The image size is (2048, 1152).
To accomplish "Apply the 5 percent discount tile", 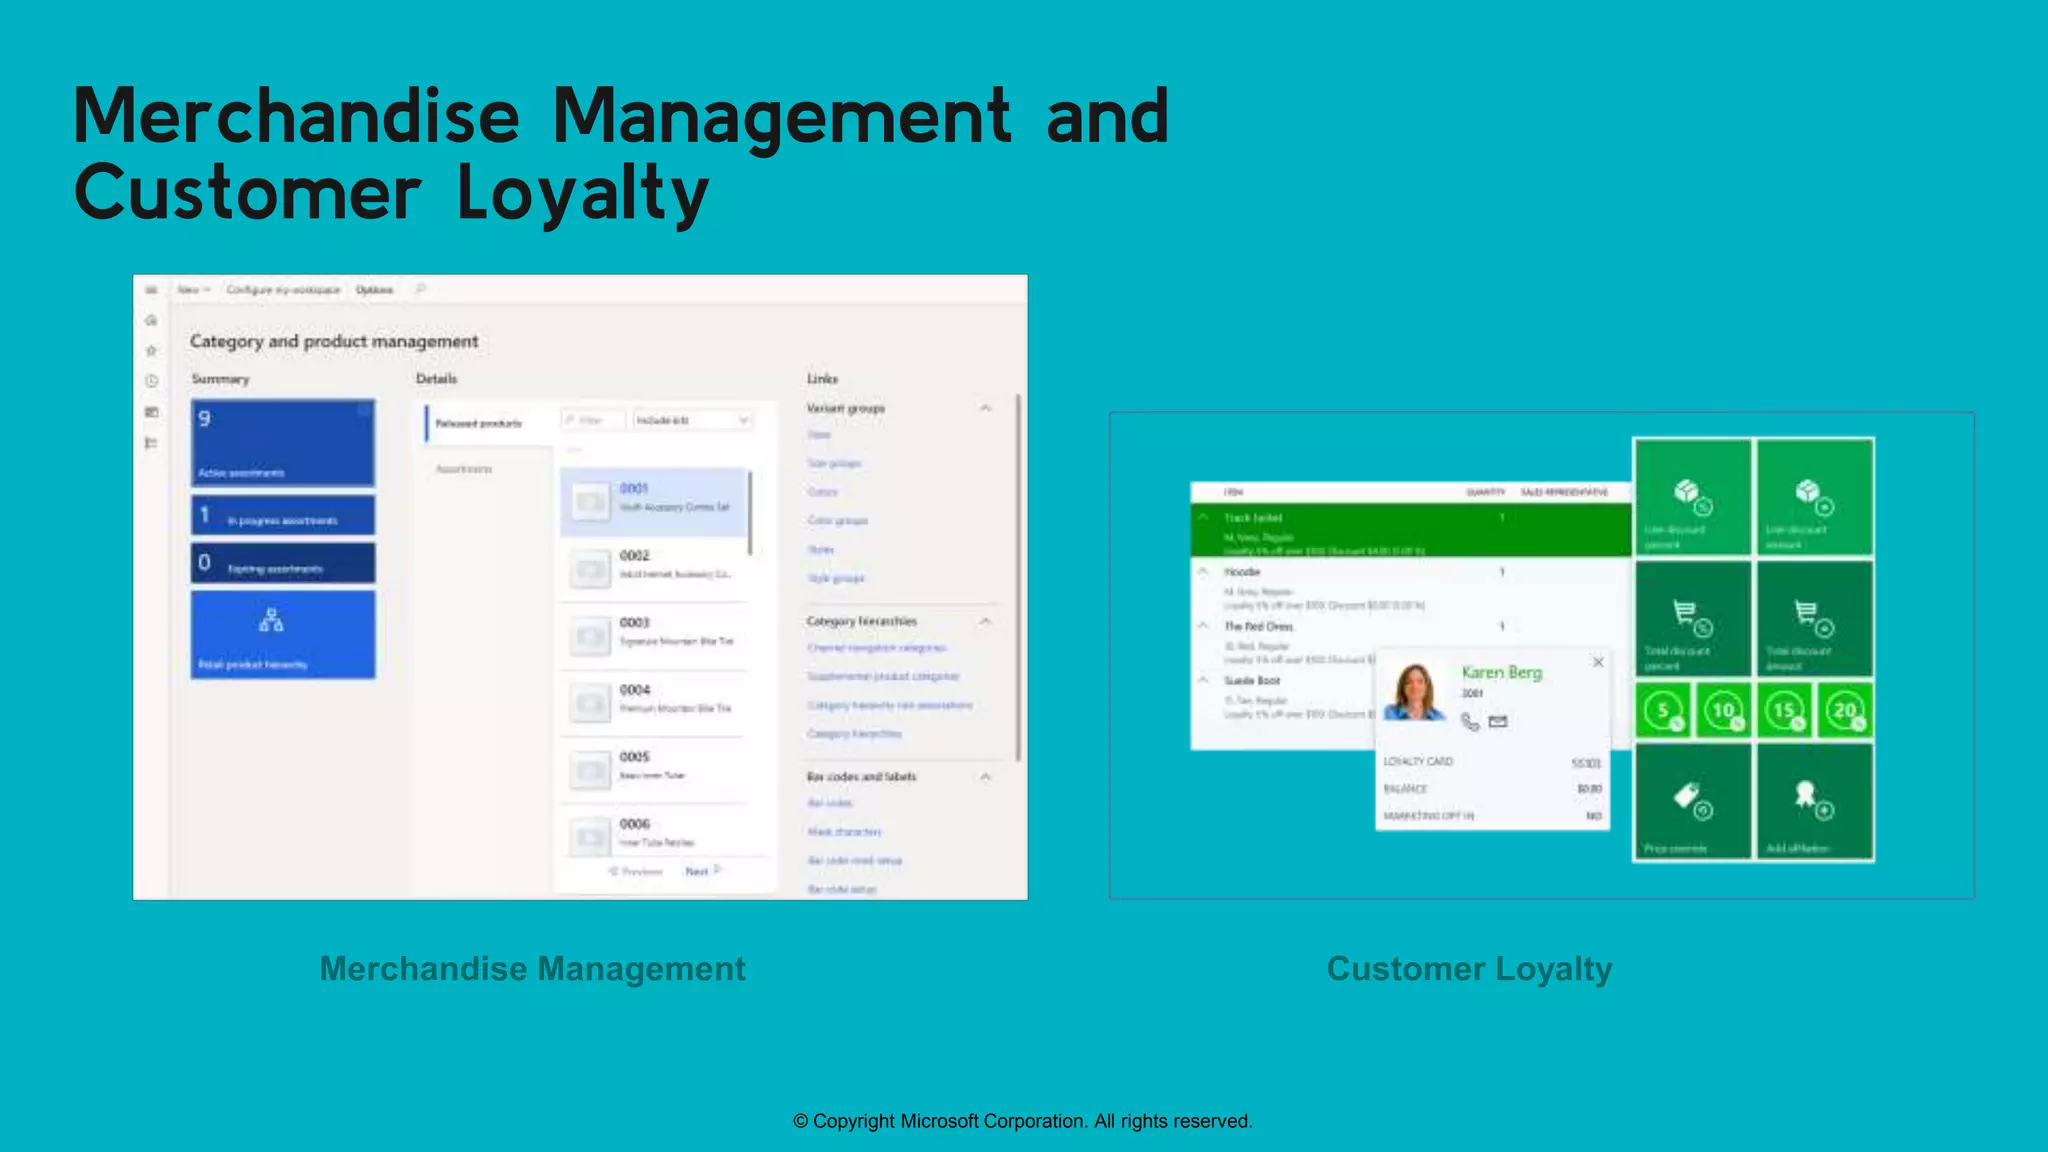I will pos(1663,711).
